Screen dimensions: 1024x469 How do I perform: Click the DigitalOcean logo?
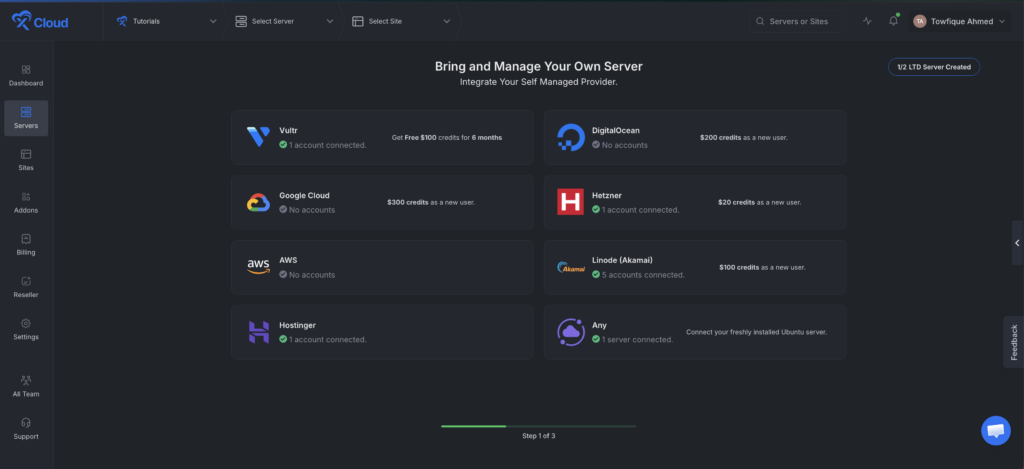571,137
